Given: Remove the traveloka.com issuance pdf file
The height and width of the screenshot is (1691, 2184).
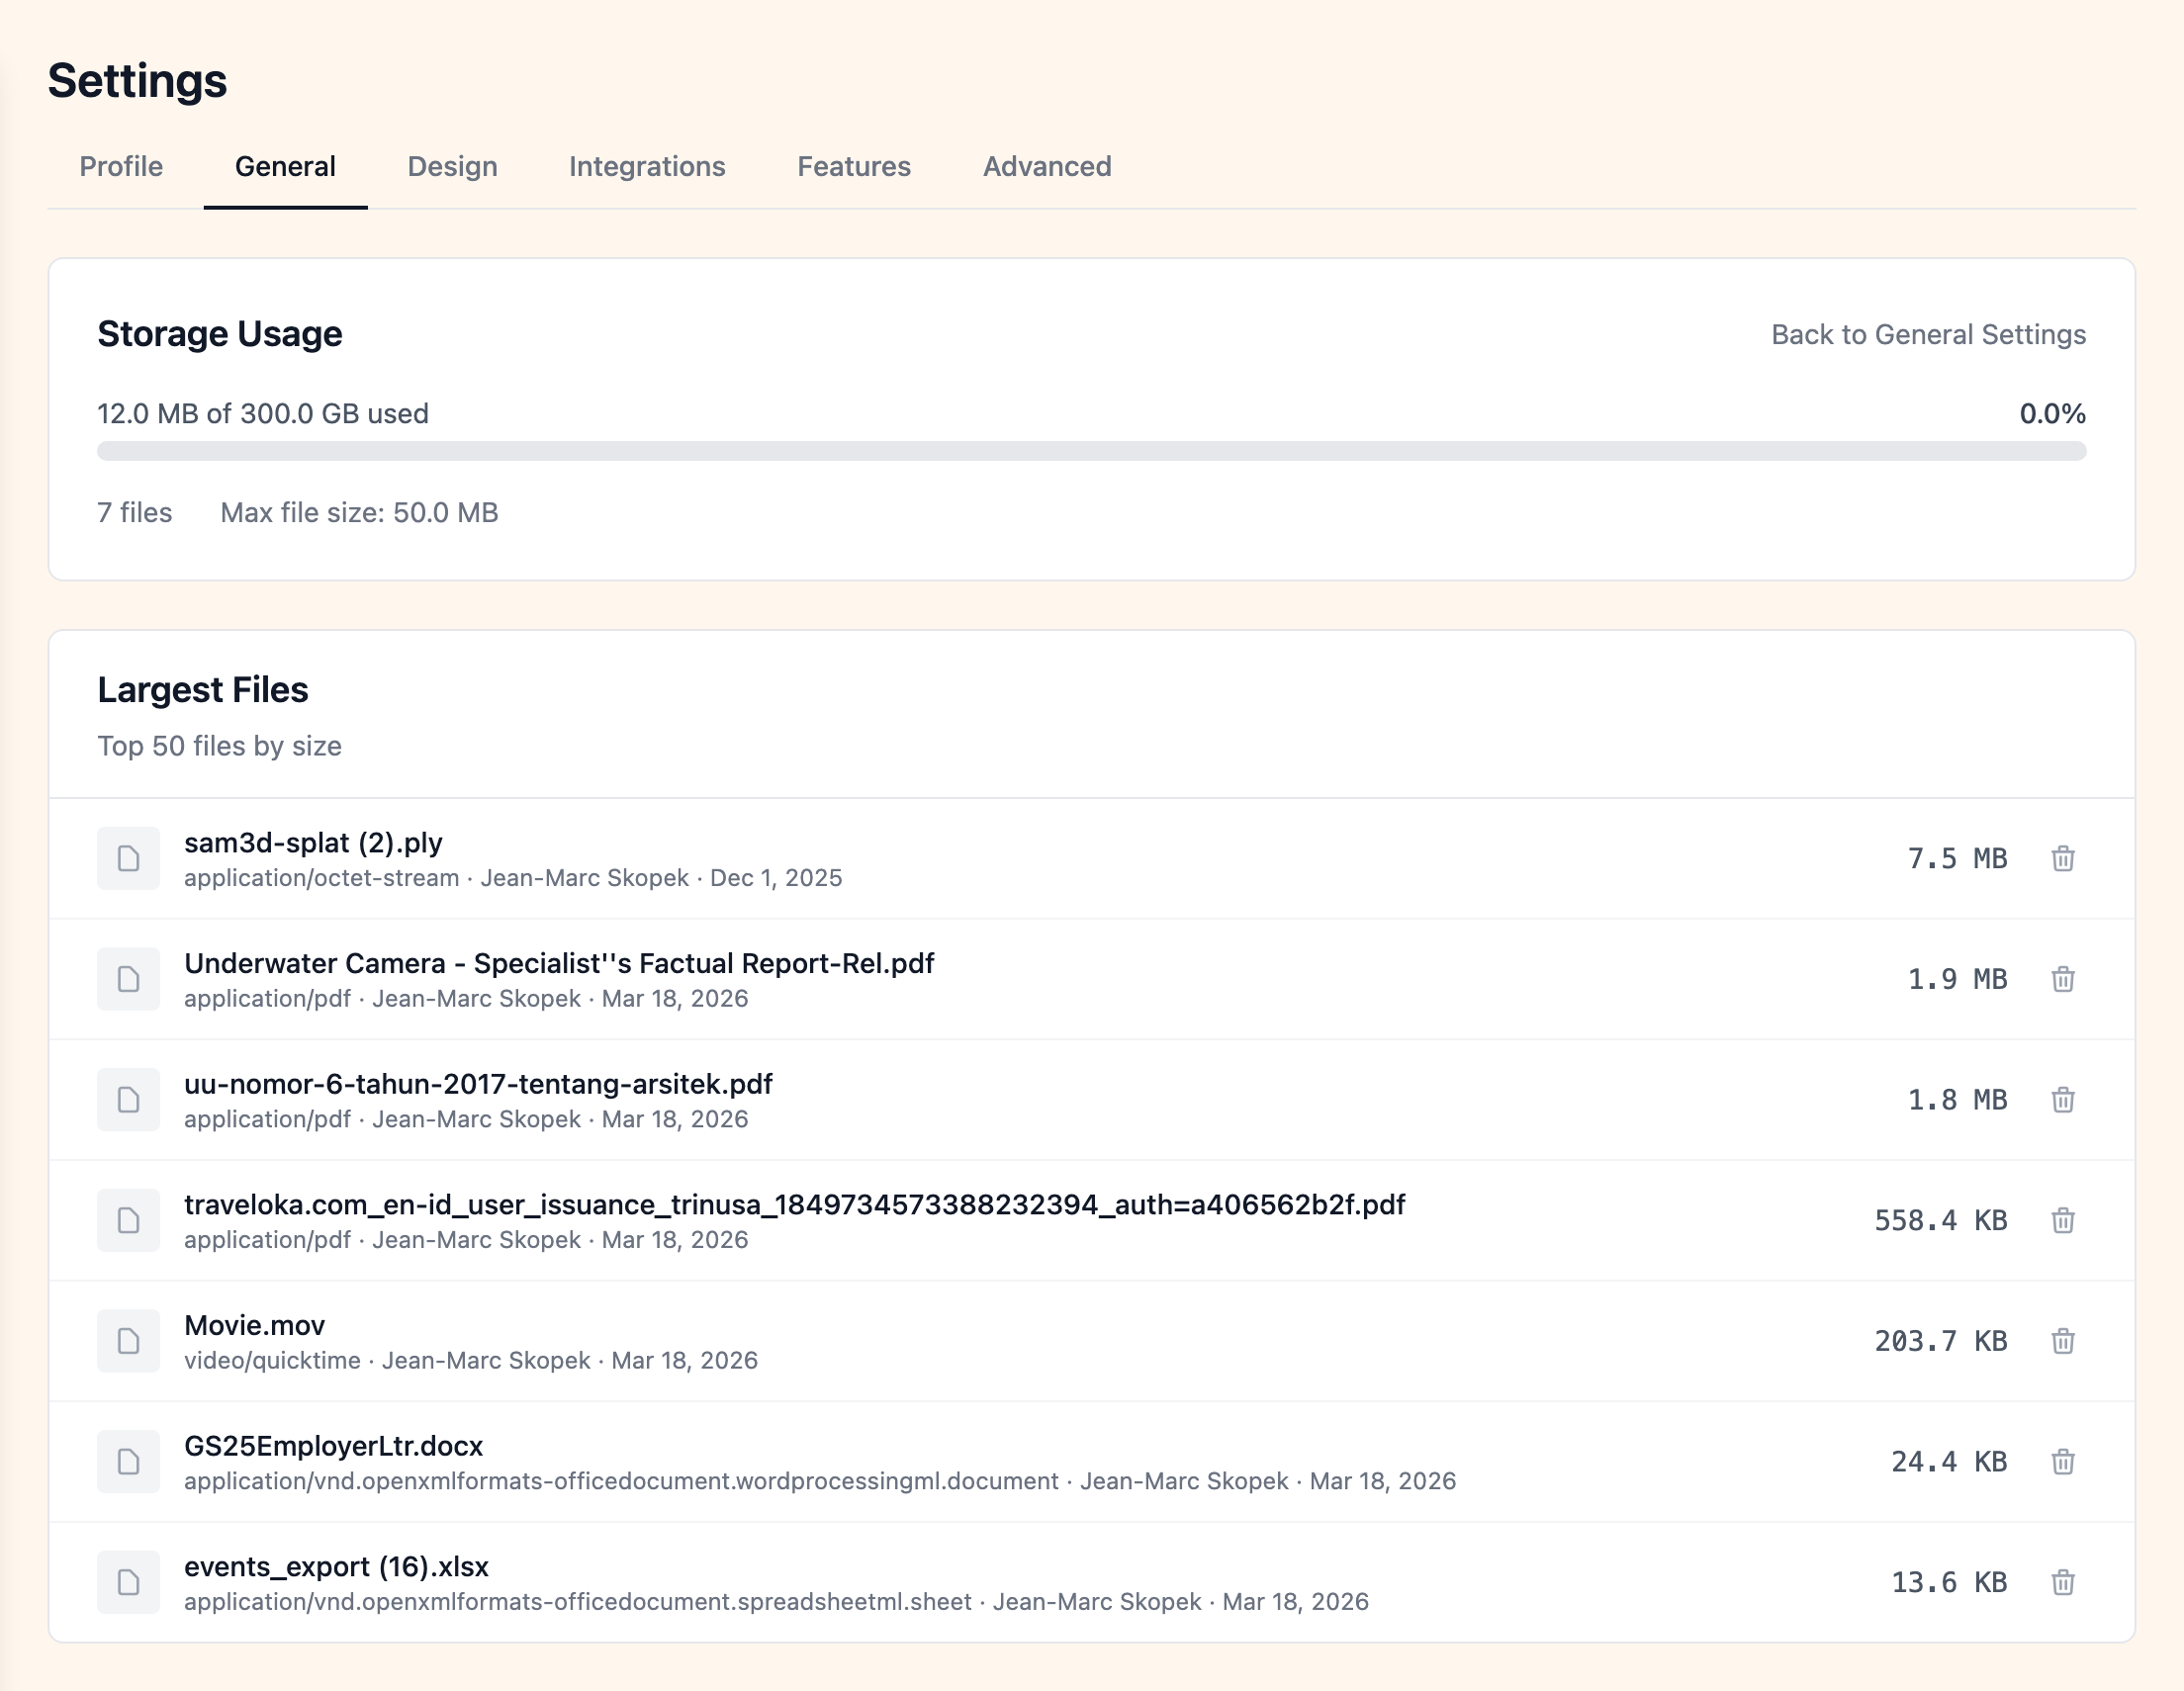Looking at the screenshot, I should tap(2062, 1220).
